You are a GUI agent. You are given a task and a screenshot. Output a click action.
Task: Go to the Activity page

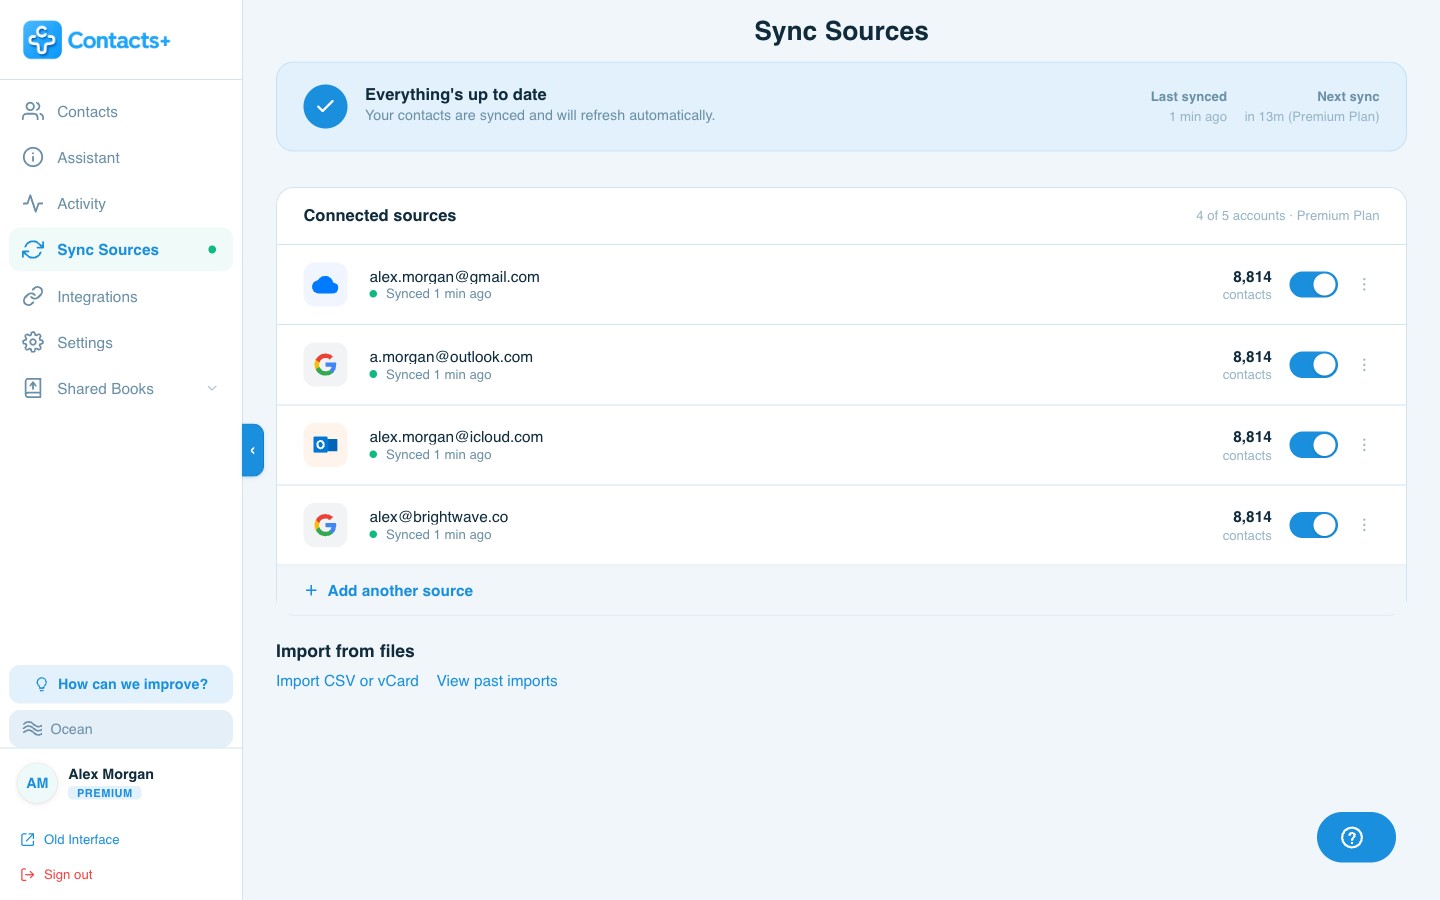pyautogui.click(x=121, y=203)
